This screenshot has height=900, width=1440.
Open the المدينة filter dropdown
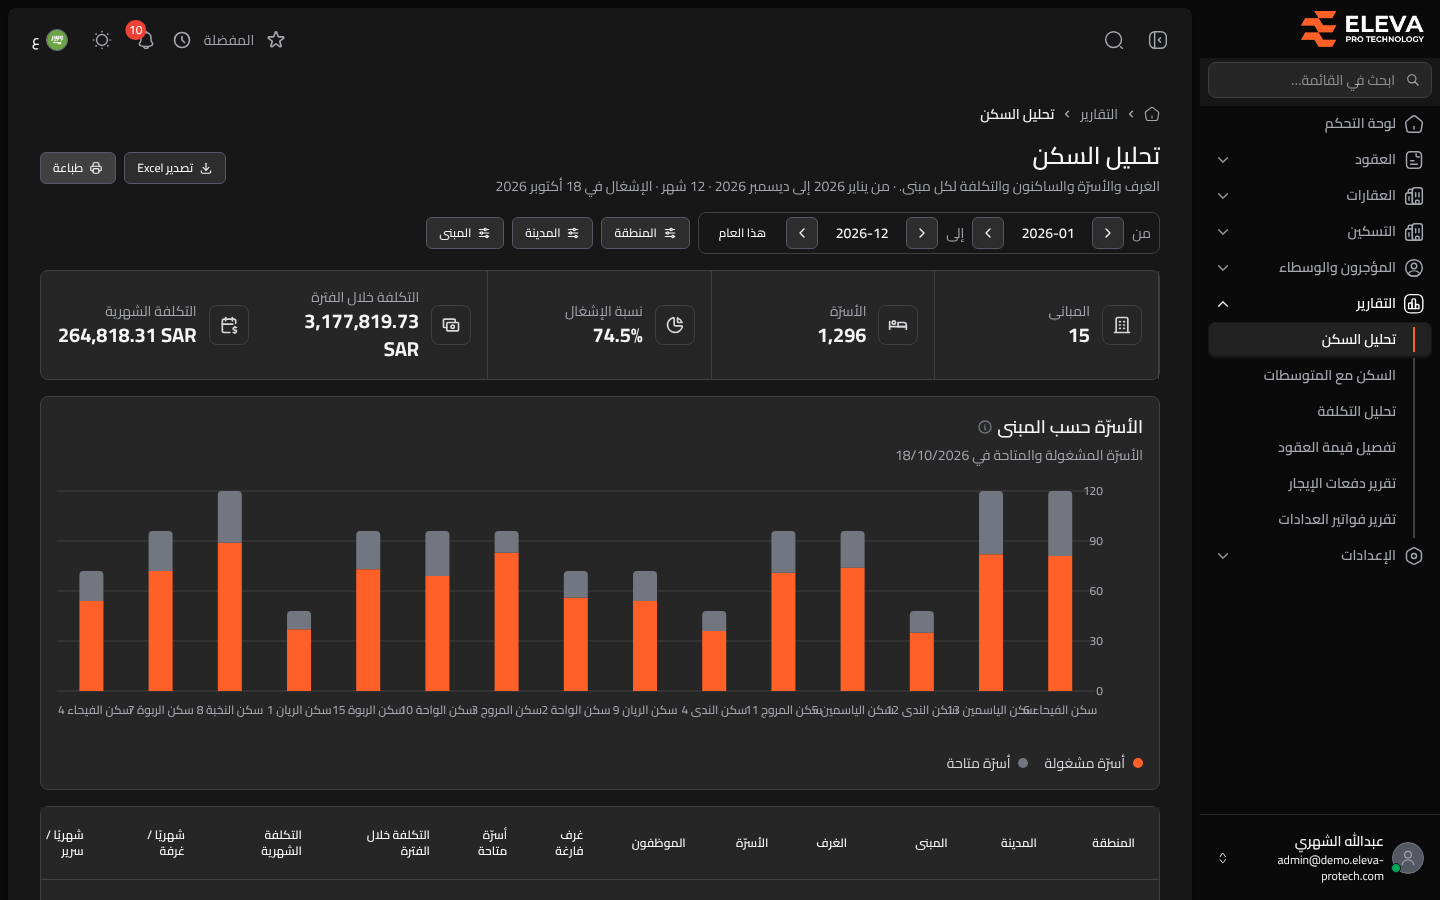552,233
